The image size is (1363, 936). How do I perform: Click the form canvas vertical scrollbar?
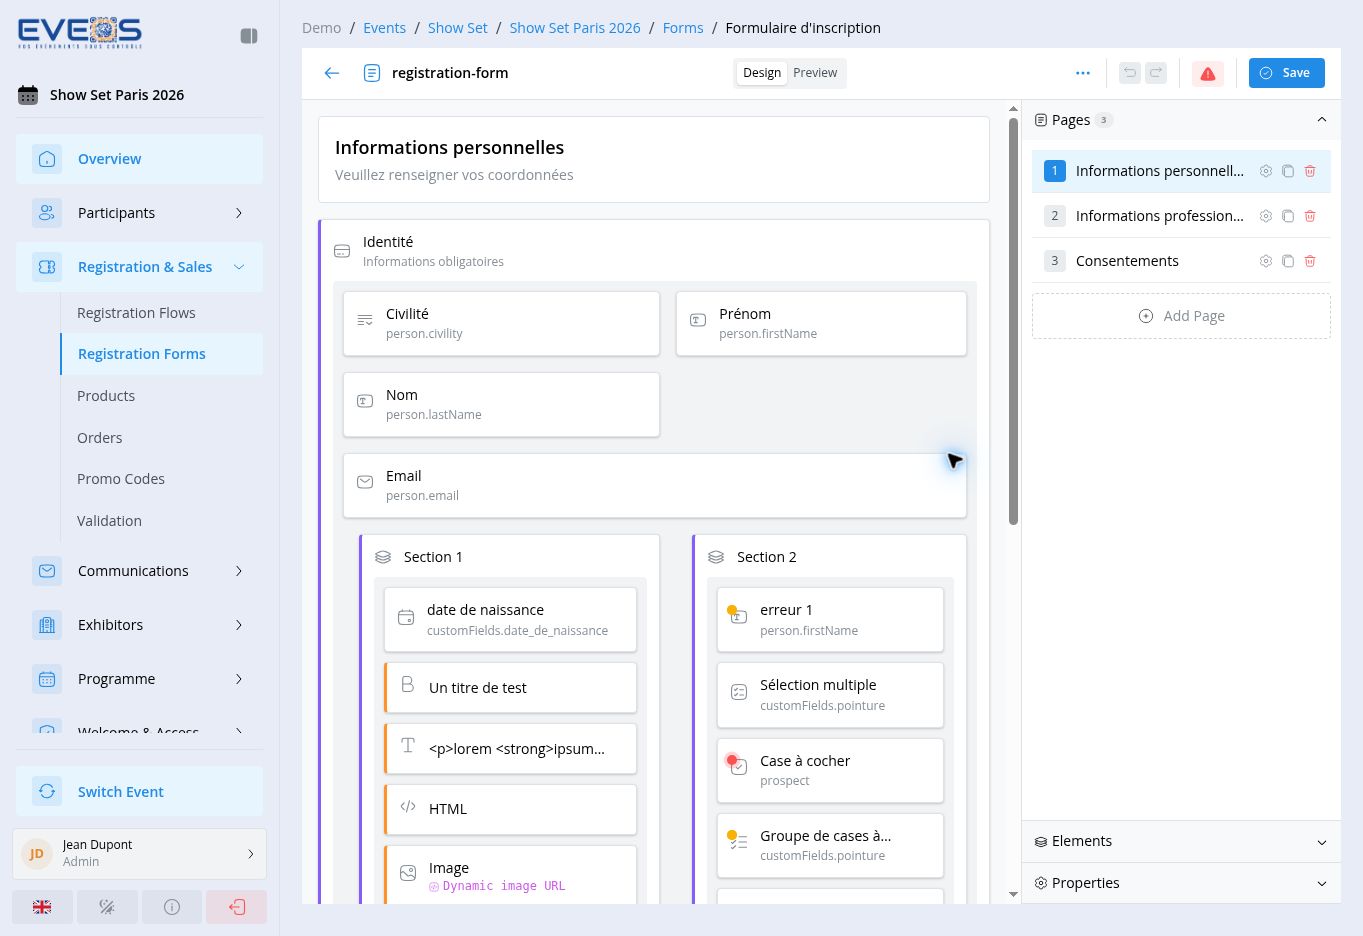(1013, 320)
